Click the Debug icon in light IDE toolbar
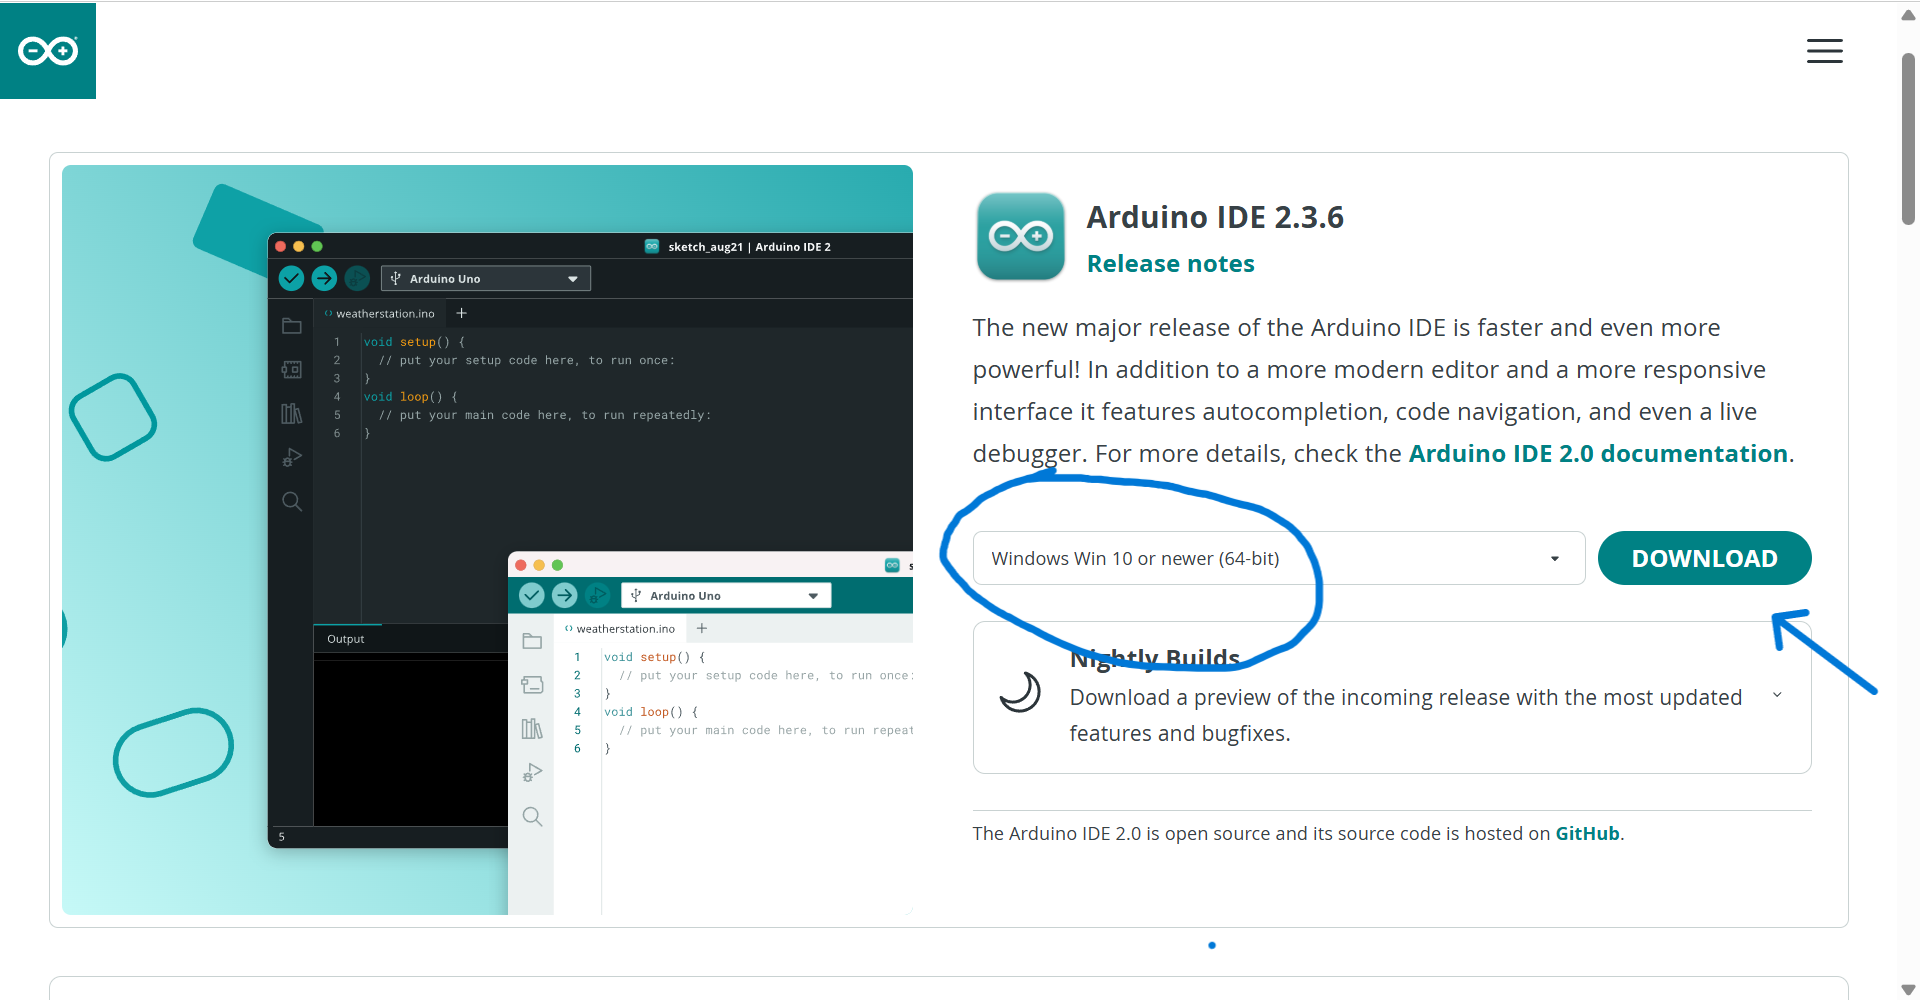Viewport: 1920px width, 1000px height. coord(597,595)
